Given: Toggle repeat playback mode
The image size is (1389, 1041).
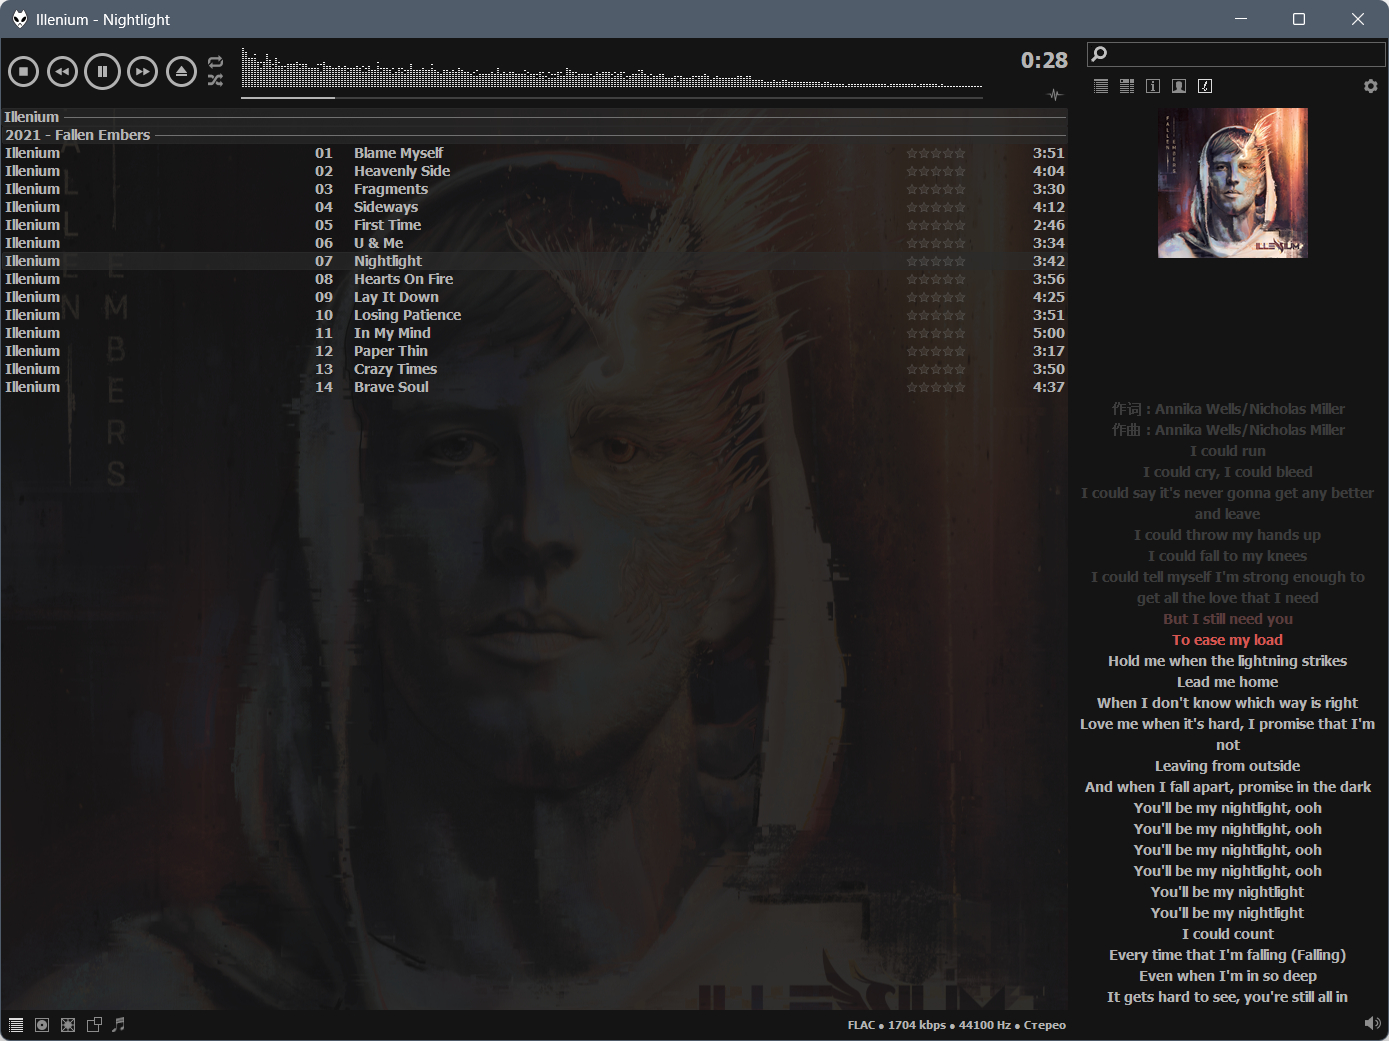Looking at the screenshot, I should click(215, 63).
